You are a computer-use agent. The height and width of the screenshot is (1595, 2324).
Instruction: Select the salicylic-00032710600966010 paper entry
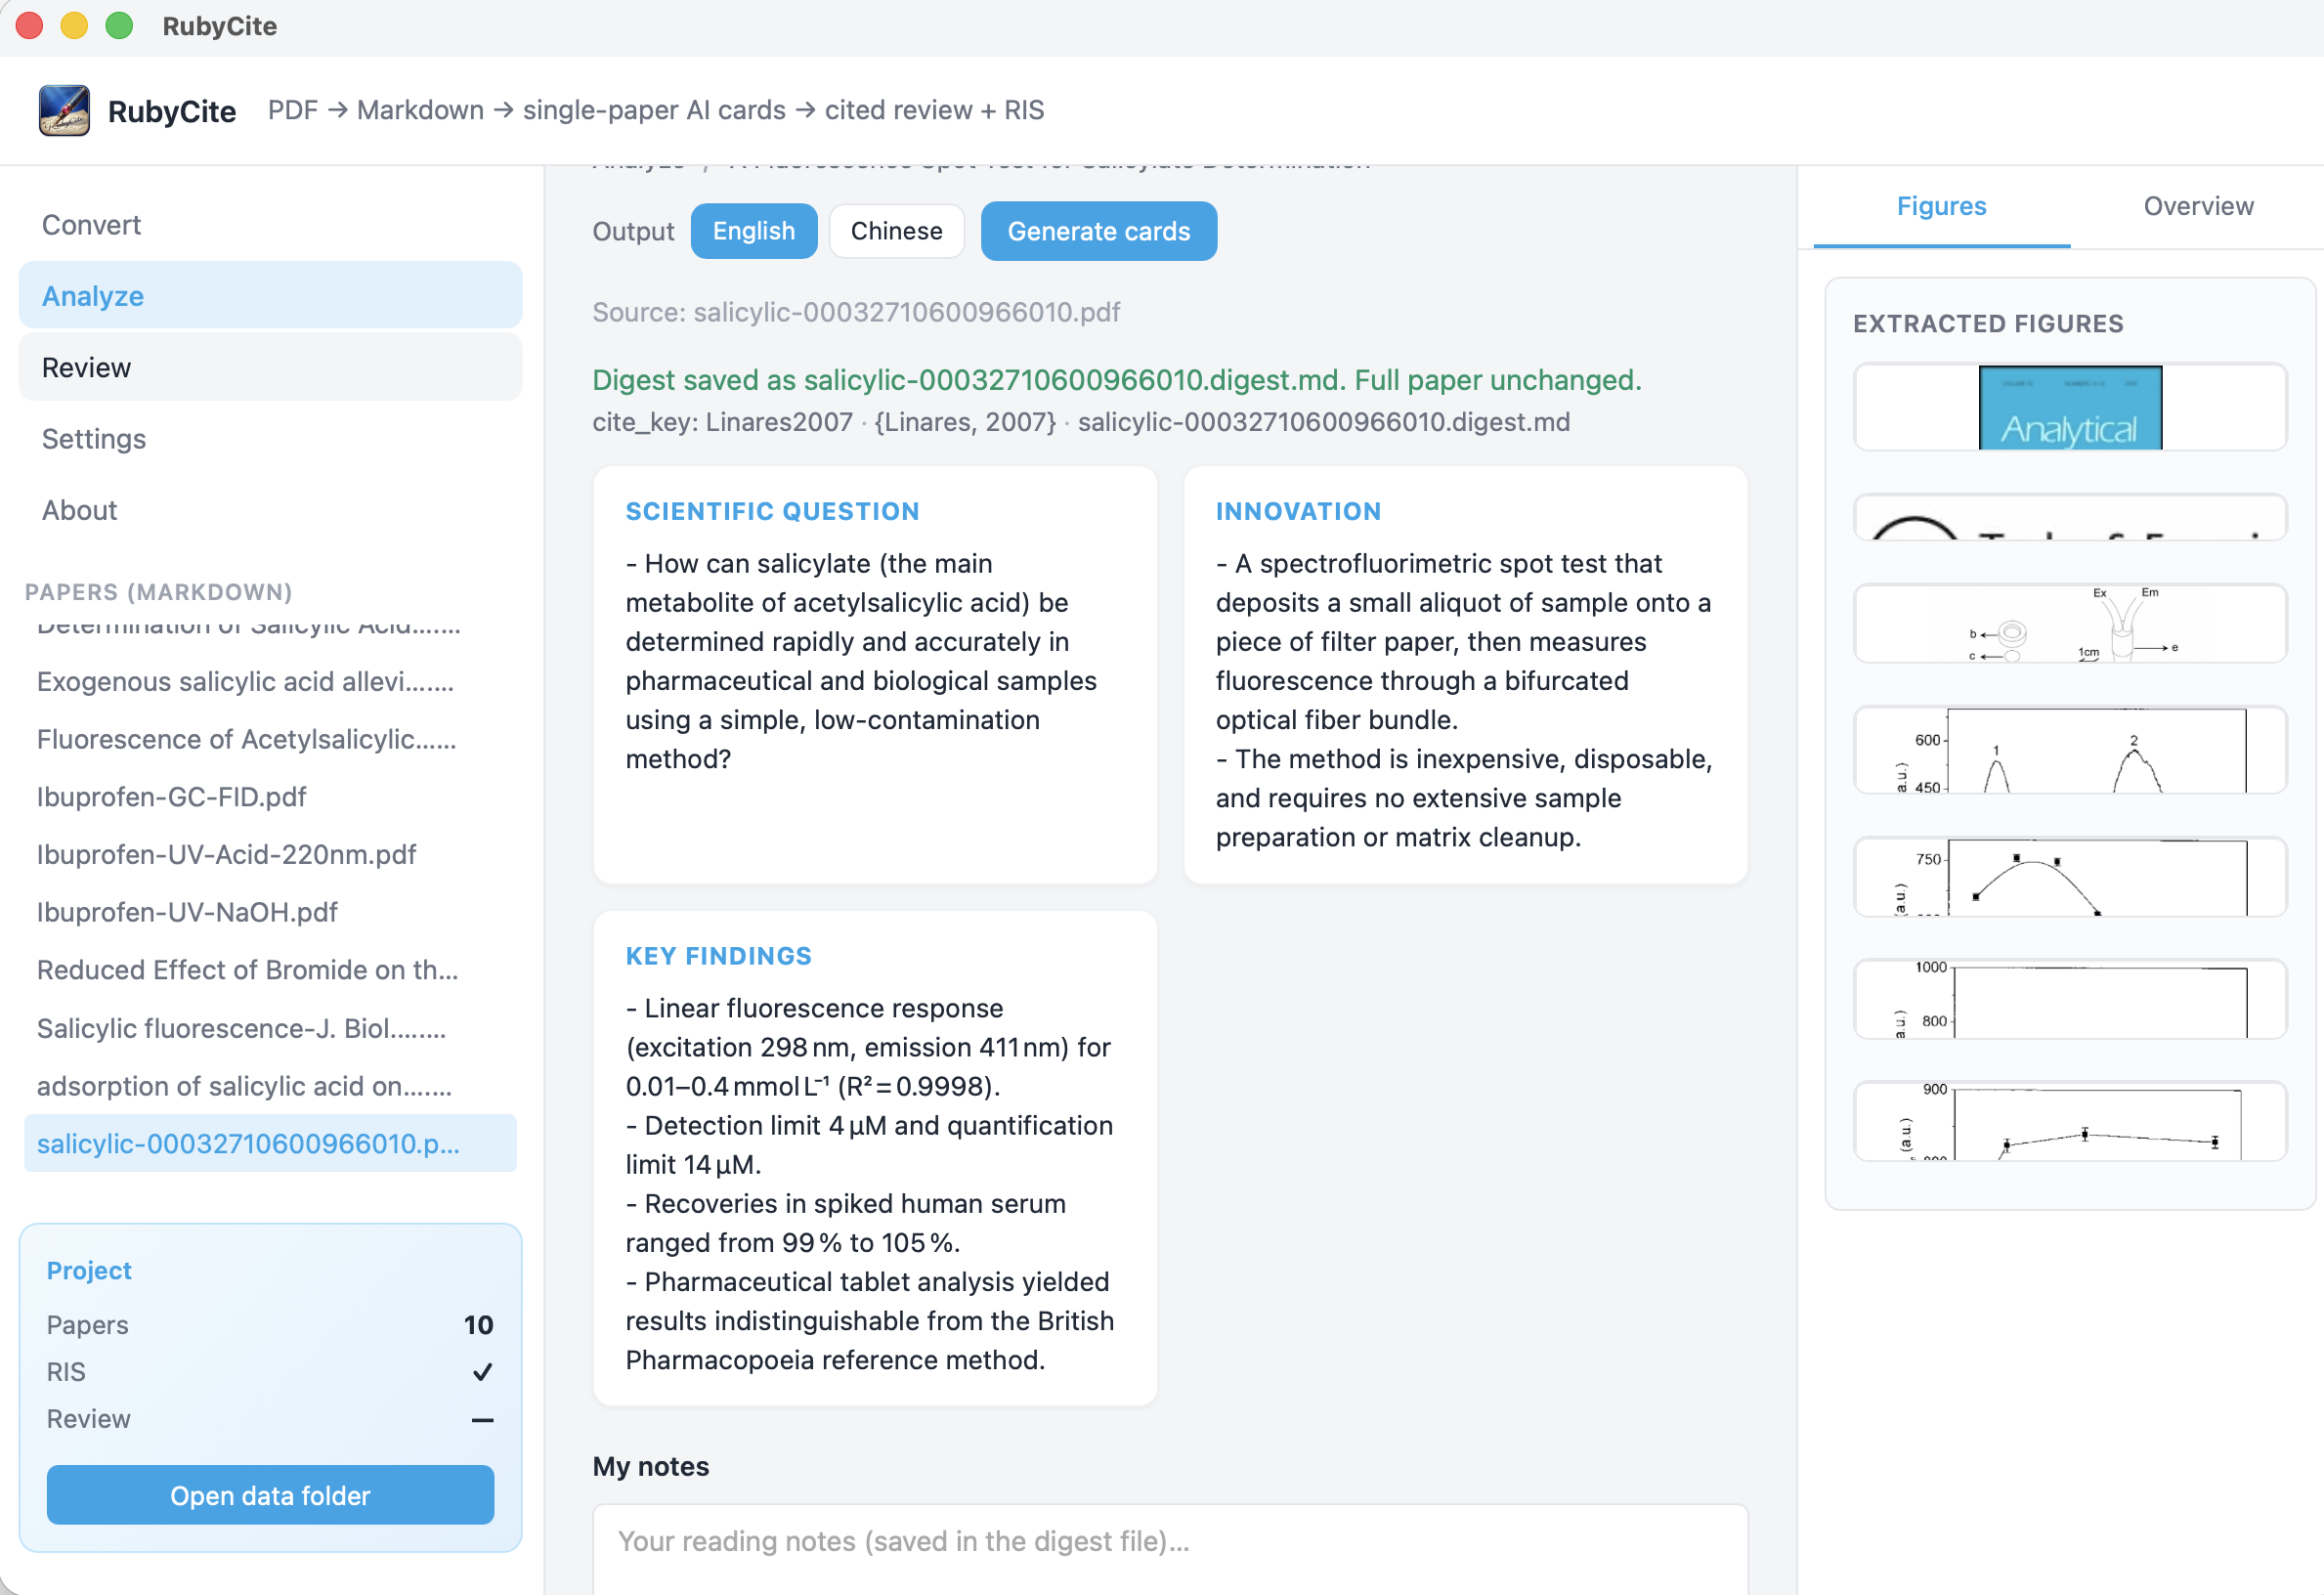tap(270, 1143)
